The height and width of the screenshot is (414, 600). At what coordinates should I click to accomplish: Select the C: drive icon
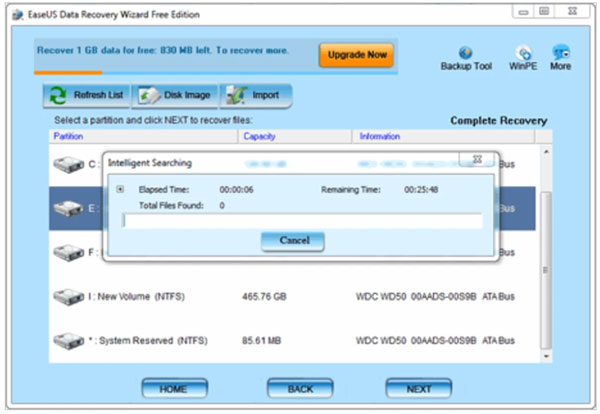68,165
